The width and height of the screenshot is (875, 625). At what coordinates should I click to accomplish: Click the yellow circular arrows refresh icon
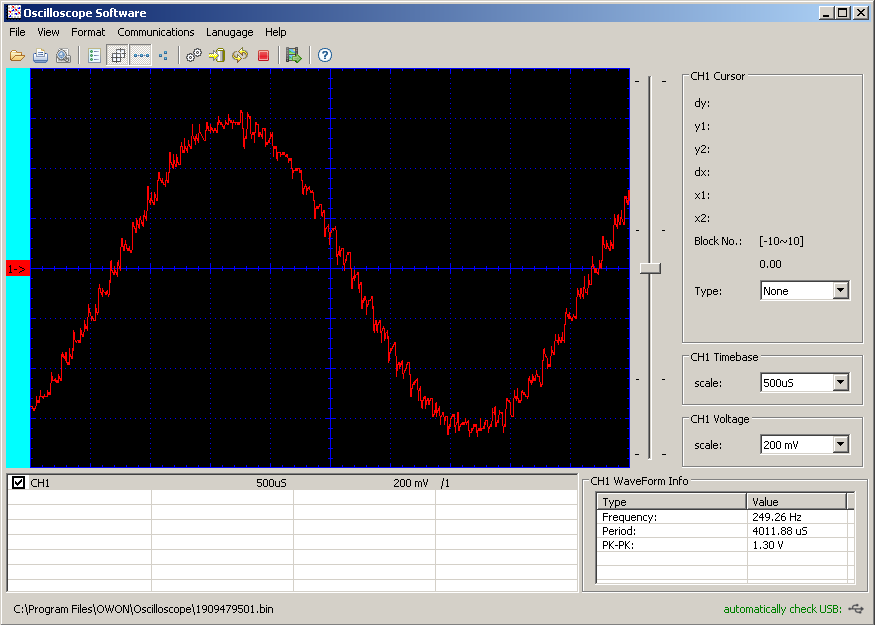240,56
